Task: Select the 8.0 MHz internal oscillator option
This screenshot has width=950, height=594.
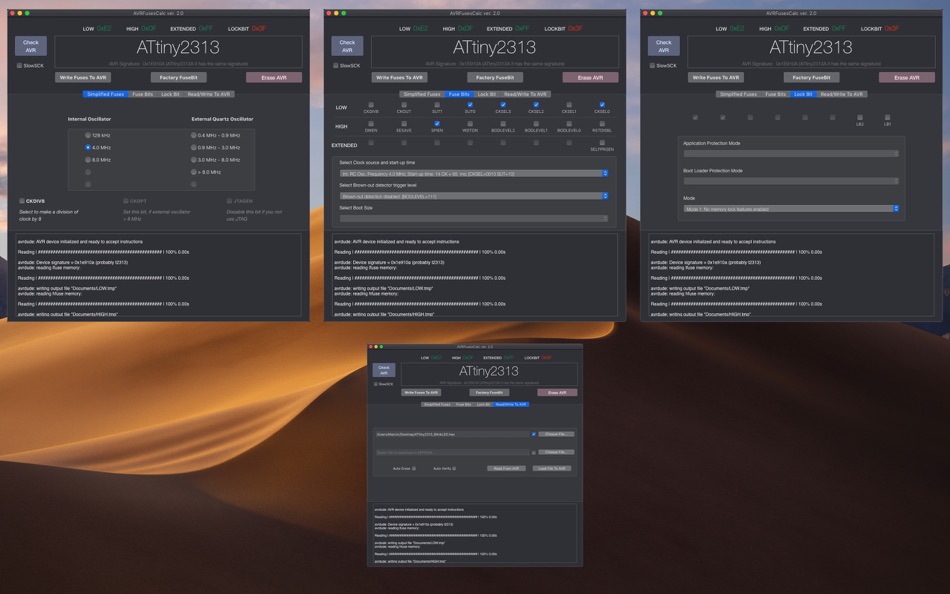Action: click(88, 160)
